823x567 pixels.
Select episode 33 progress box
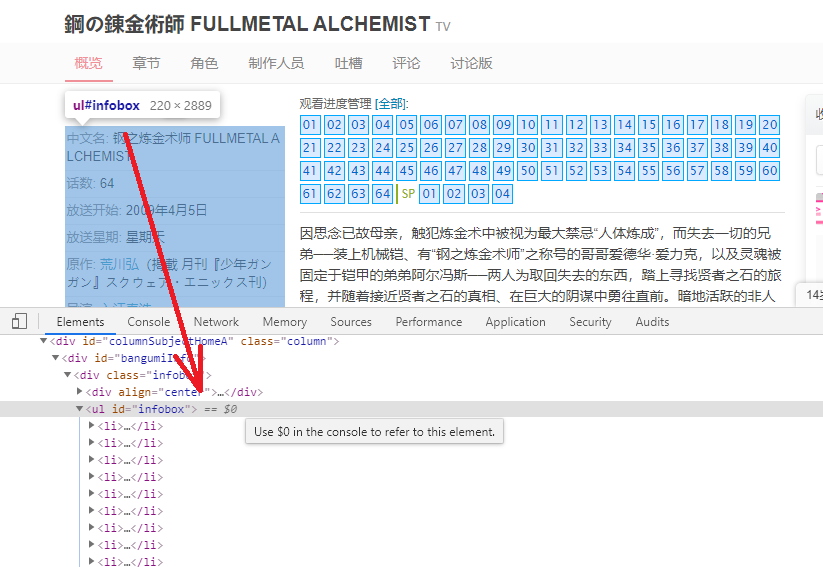[600, 148]
